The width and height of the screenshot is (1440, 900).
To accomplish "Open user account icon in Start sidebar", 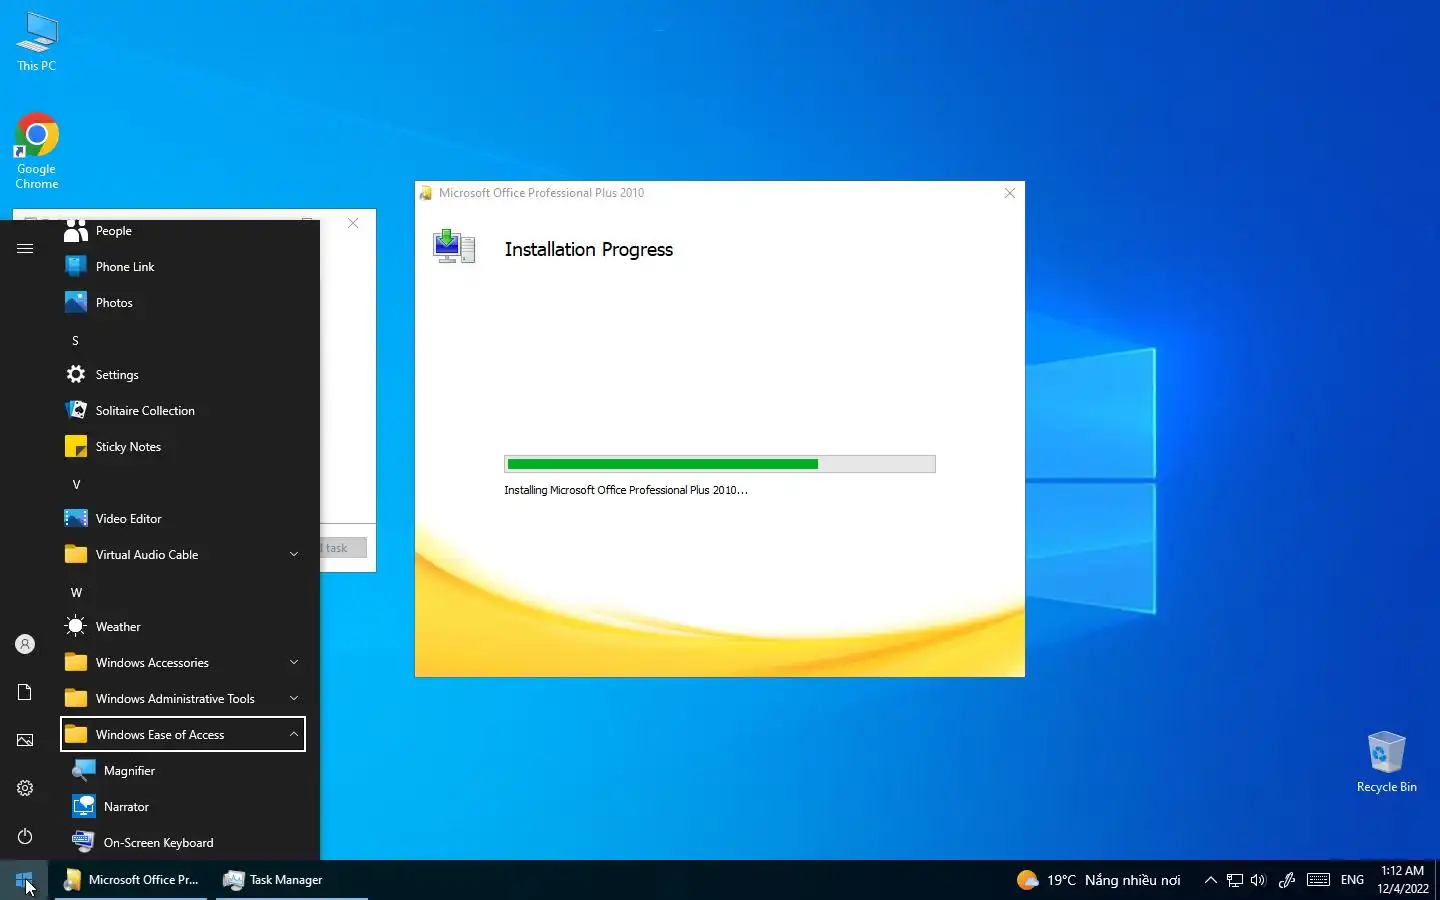I will 25,644.
